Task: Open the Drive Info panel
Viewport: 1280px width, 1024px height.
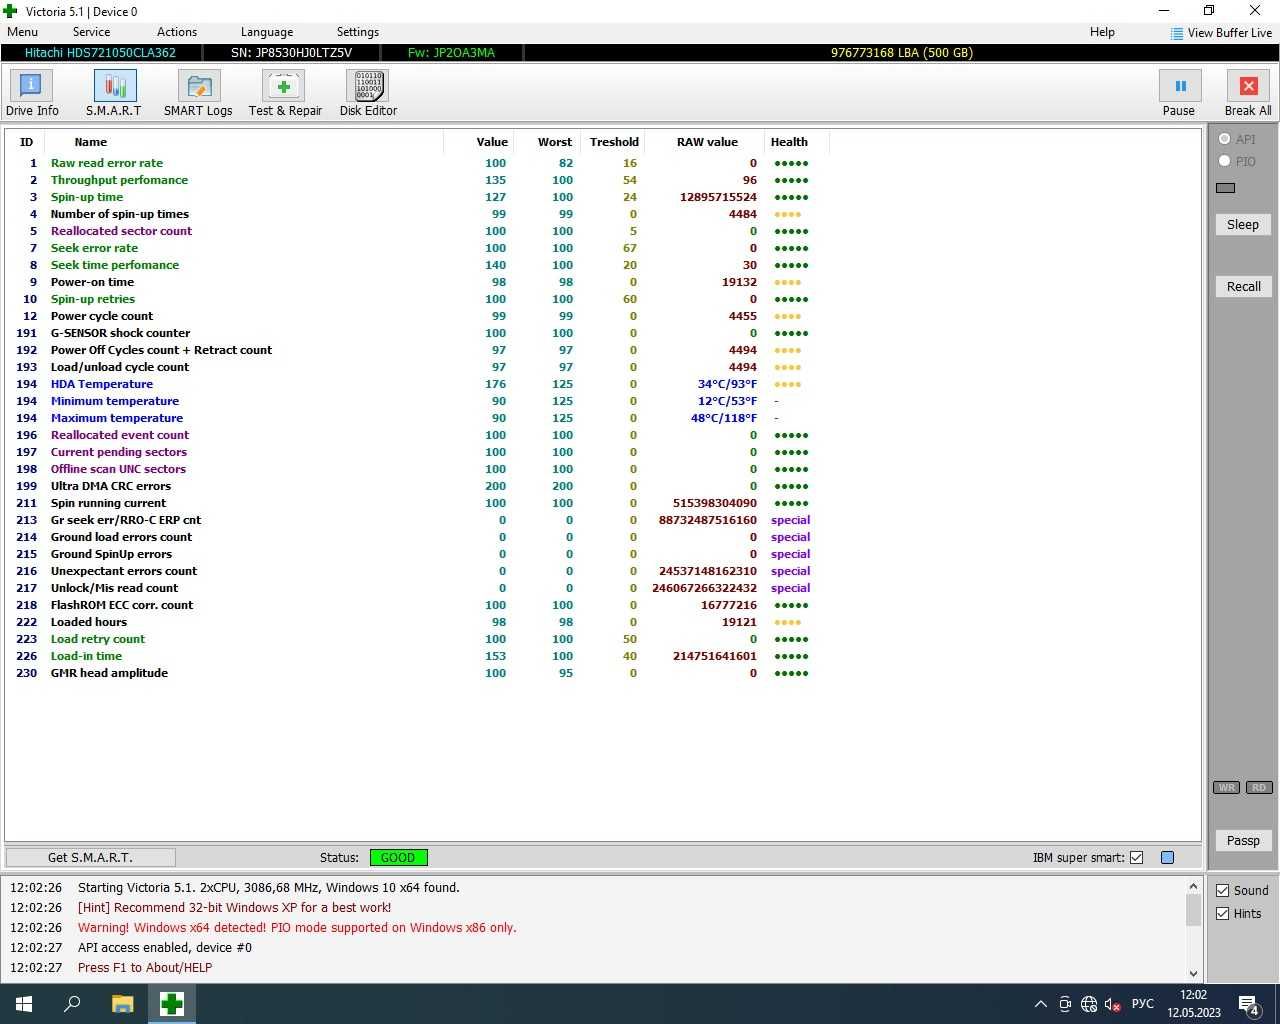Action: click(x=31, y=94)
